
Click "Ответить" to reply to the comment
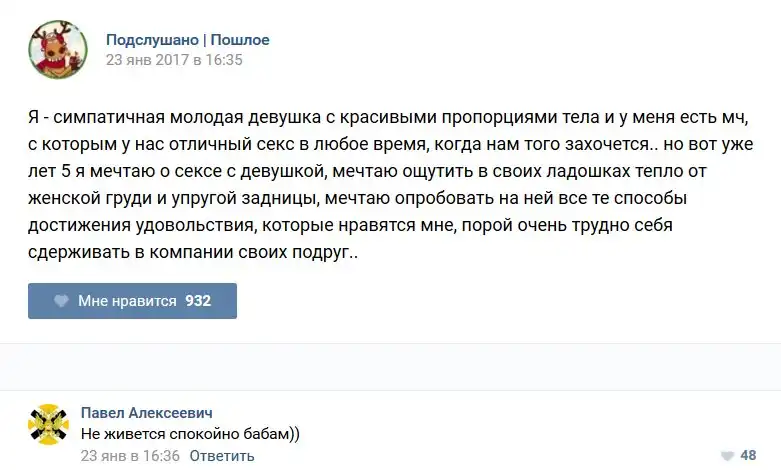222,456
